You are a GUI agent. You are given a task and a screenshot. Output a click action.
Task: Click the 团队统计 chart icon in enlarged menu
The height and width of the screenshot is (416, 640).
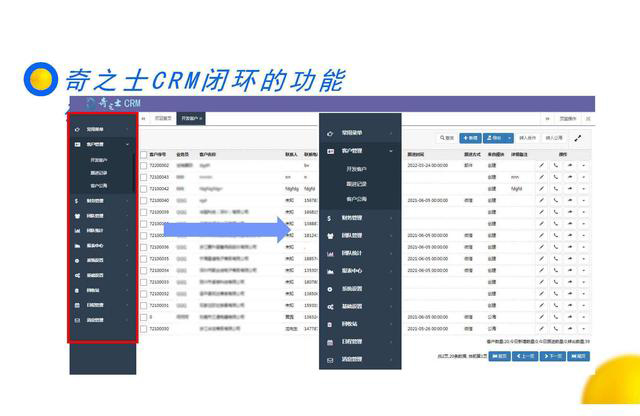pos(330,252)
